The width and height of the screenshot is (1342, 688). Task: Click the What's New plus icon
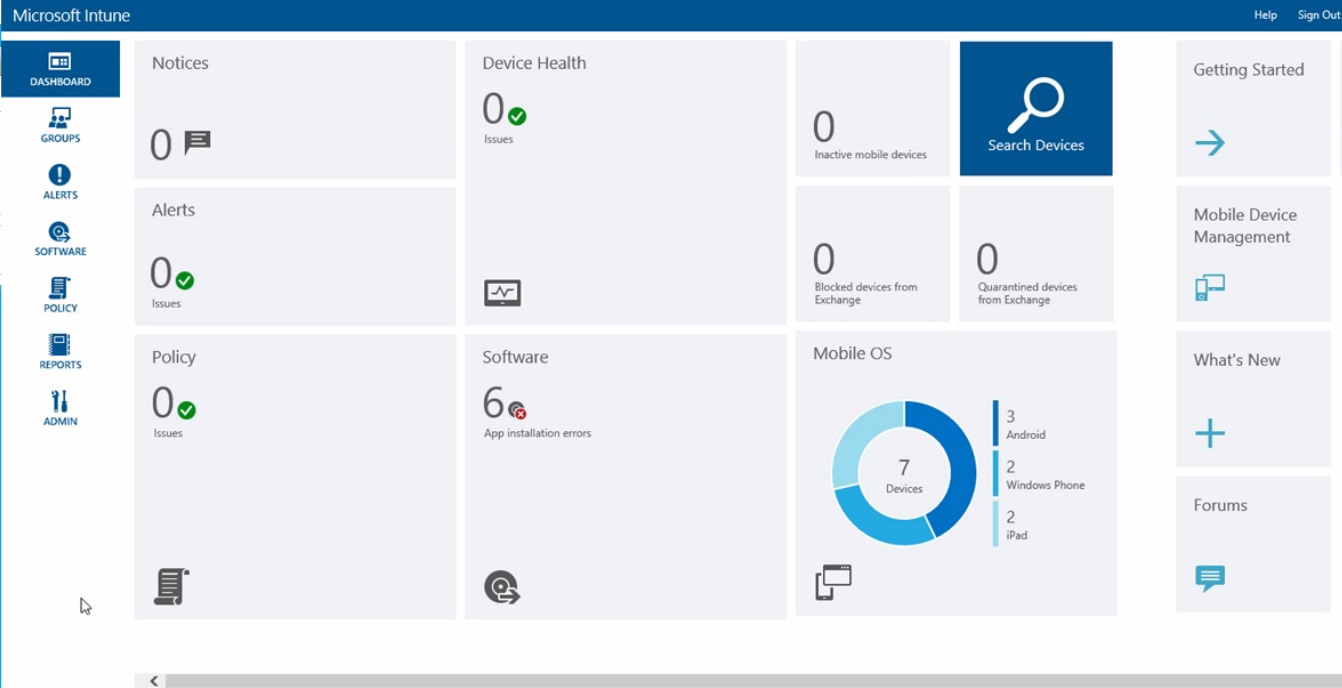pyautogui.click(x=1210, y=433)
